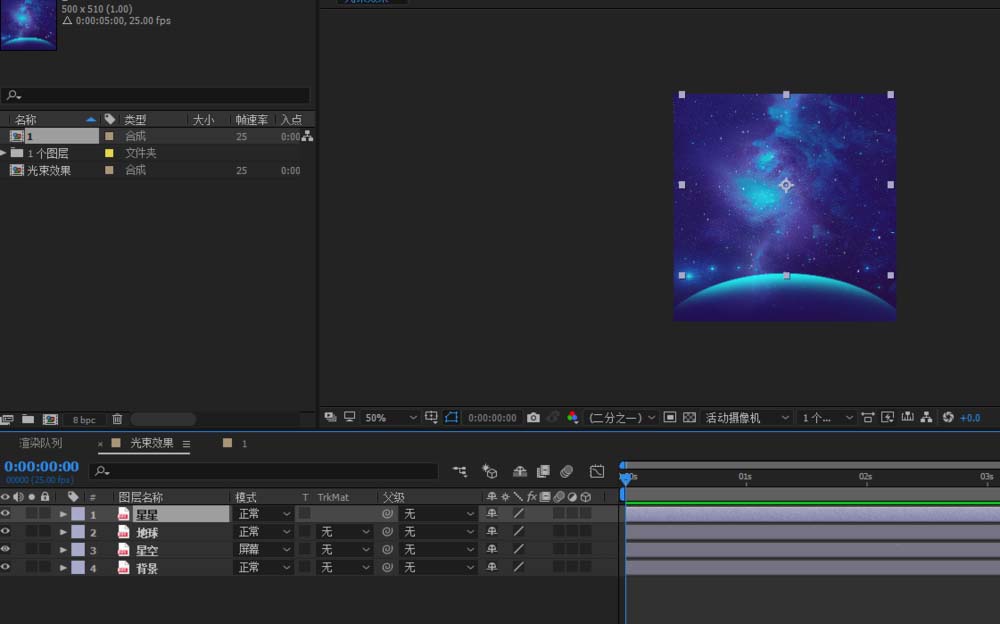Open the blend mode dropdown for 星空 layer

pyautogui.click(x=264, y=549)
